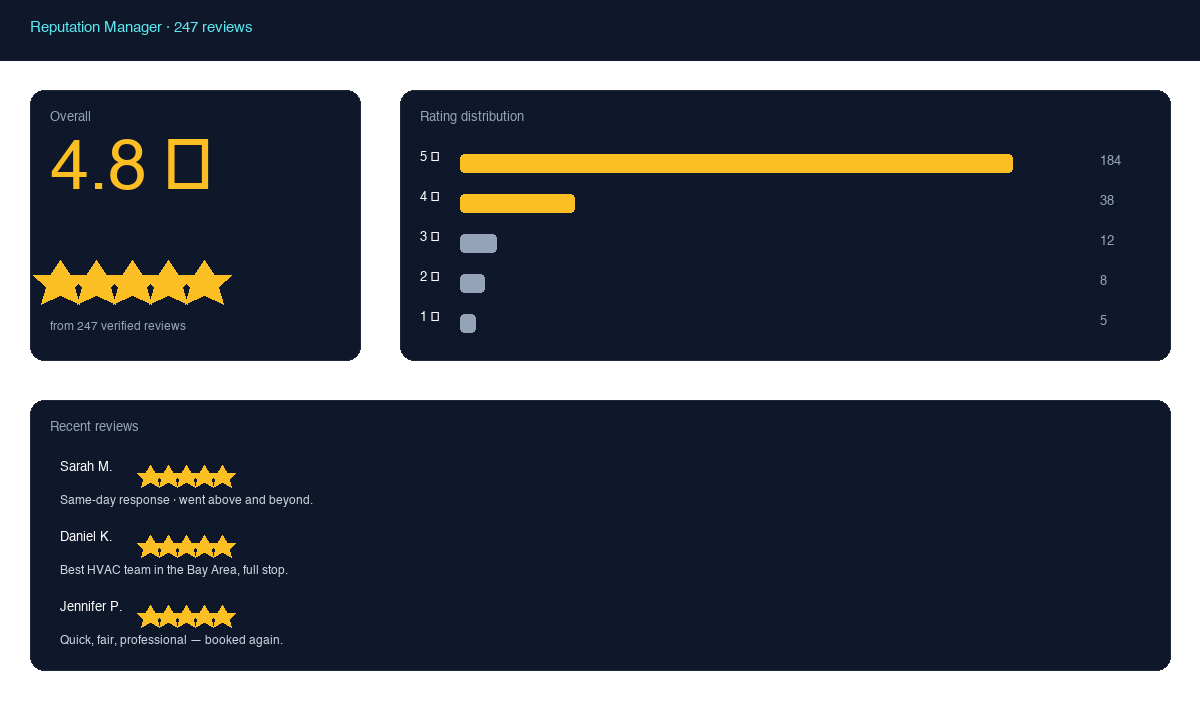Viewport: 1200px width, 720px height.
Task: Click Jennifer P.'s star rating
Action: pyautogui.click(x=186, y=617)
